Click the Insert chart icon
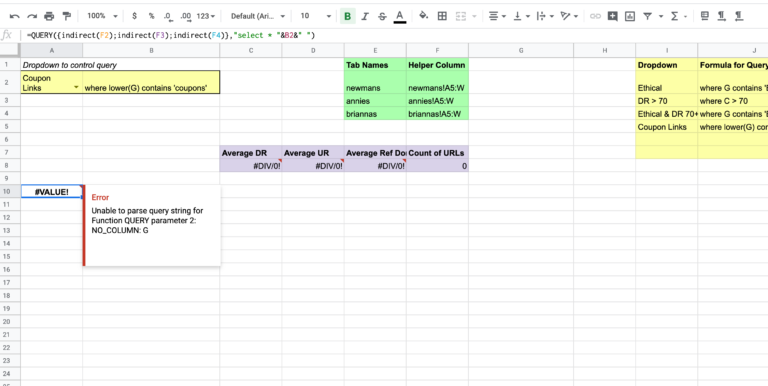The width and height of the screenshot is (768, 386). click(630, 16)
